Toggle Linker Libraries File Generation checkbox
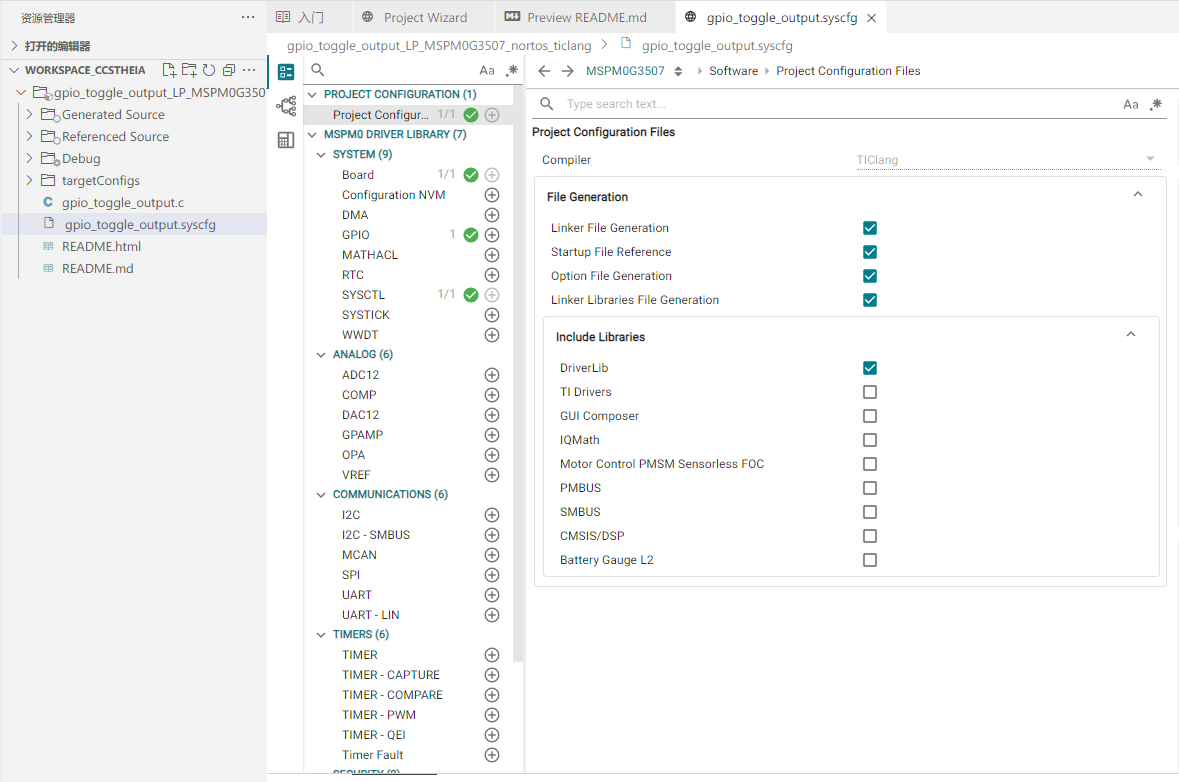 click(870, 300)
